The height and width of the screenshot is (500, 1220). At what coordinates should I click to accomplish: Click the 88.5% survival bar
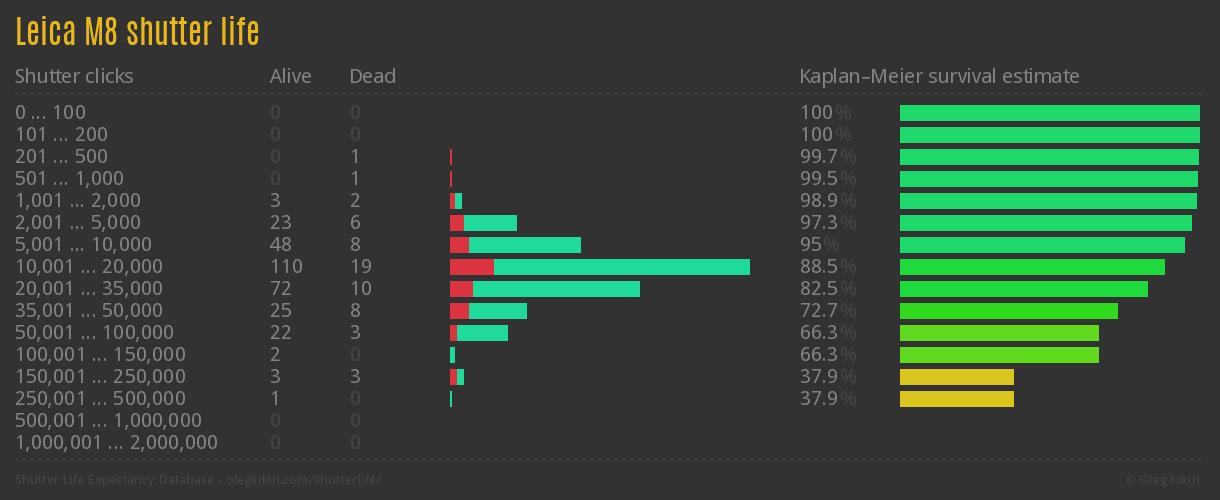(x=1032, y=267)
